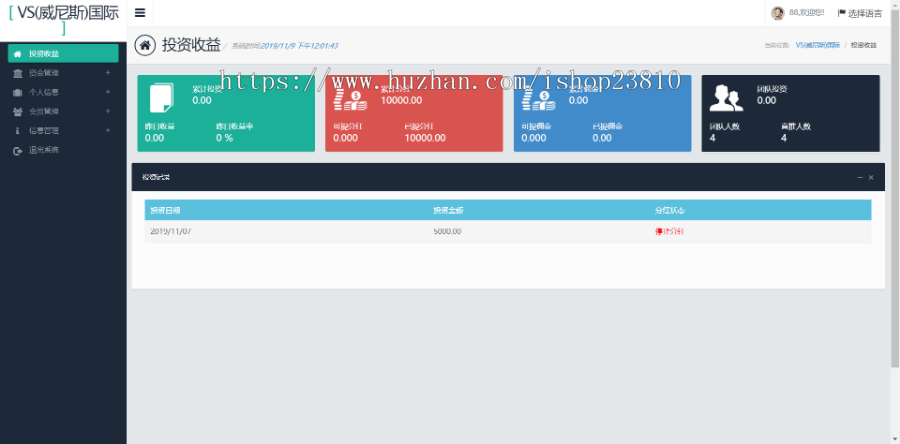The image size is (900, 444).
Task: Click the users icon for 会员管理
Action: pyautogui.click(x=18, y=111)
